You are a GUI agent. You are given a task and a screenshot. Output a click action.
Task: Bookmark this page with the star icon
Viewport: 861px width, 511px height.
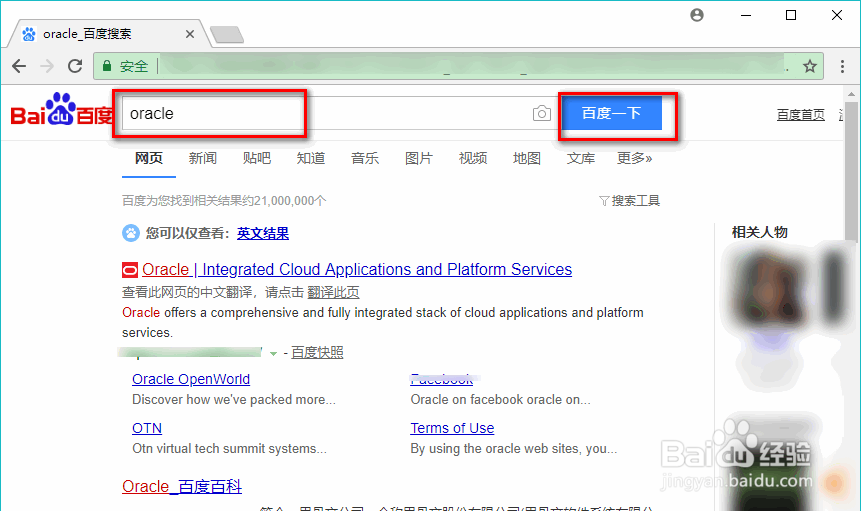(810, 66)
